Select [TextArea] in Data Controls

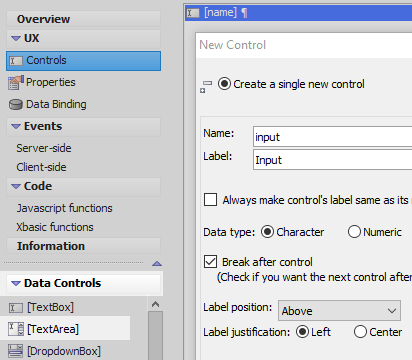[53, 329]
